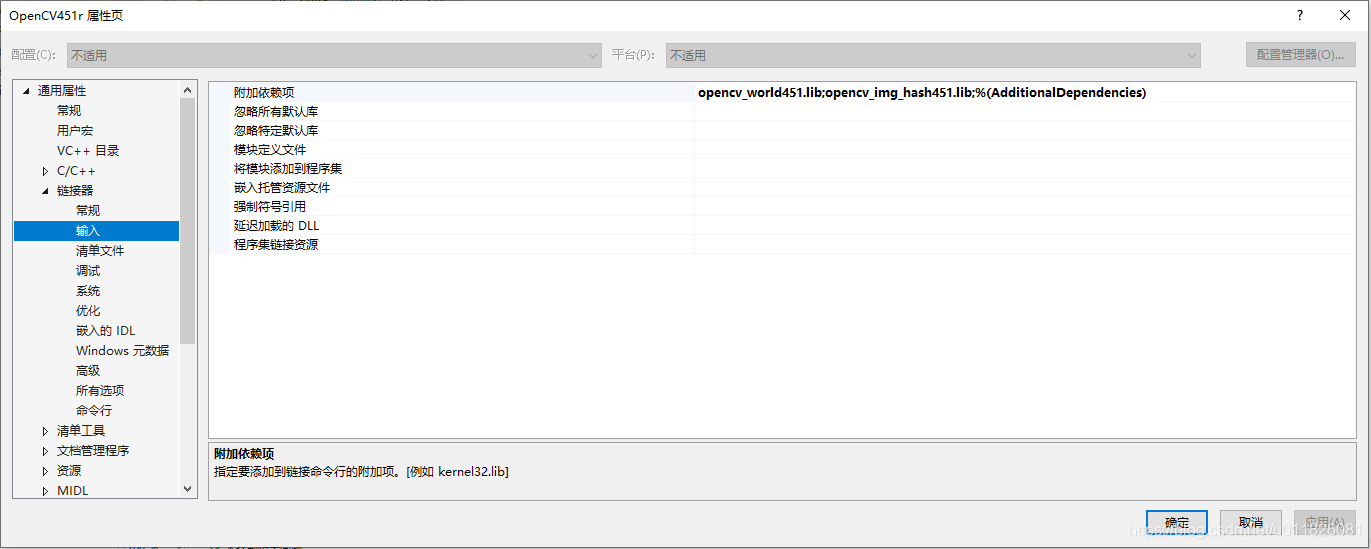The width and height of the screenshot is (1371, 549).
Task: Open the 配置 dropdown
Action: pyautogui.click(x=334, y=55)
